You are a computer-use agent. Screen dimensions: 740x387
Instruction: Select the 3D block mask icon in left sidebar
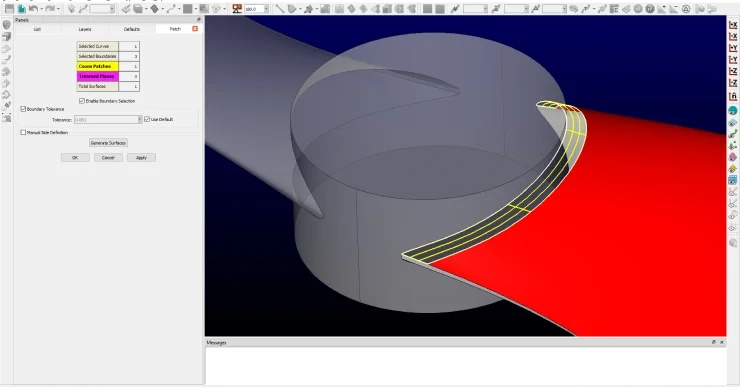[7, 36]
